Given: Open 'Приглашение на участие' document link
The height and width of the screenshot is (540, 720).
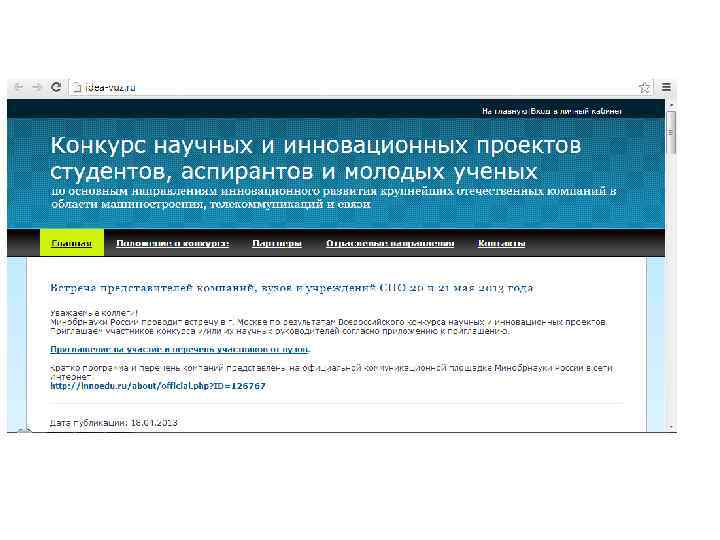Looking at the screenshot, I should [x=180, y=349].
